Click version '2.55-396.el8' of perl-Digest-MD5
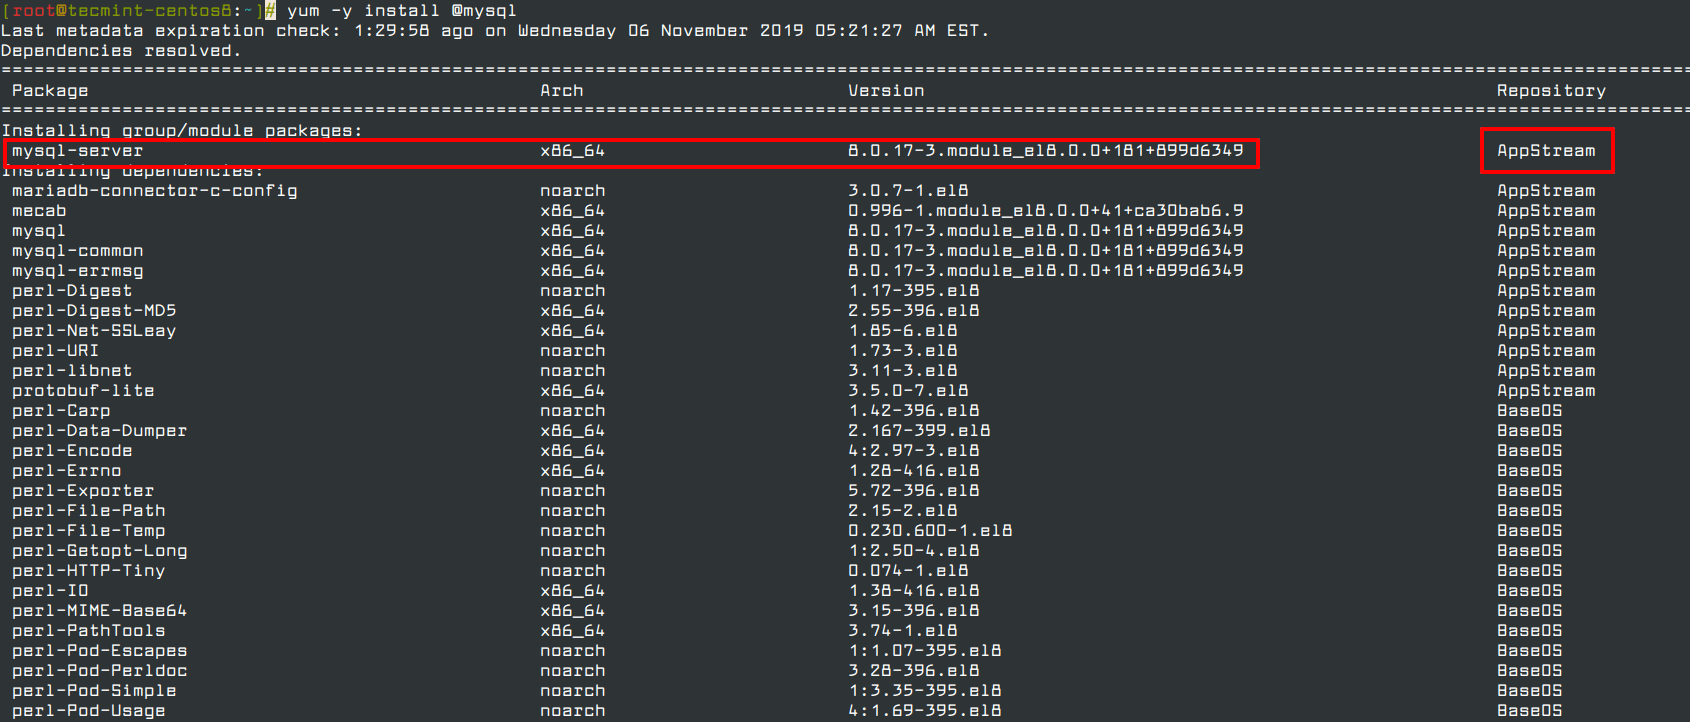This screenshot has height=722, width=1690. (914, 311)
